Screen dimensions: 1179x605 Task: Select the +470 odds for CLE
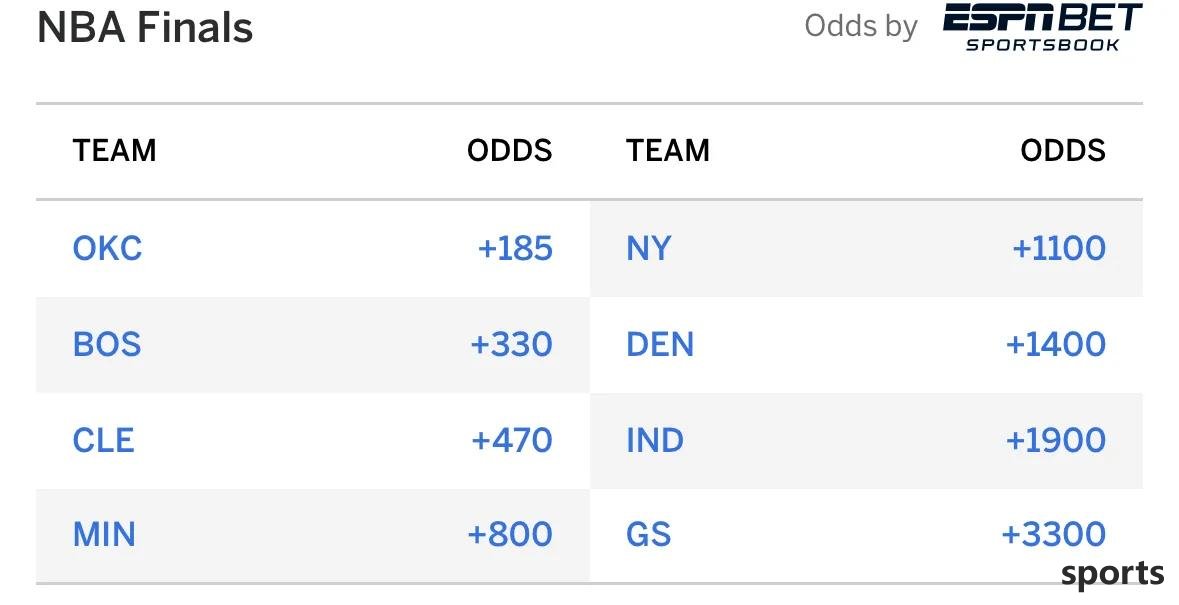point(512,440)
